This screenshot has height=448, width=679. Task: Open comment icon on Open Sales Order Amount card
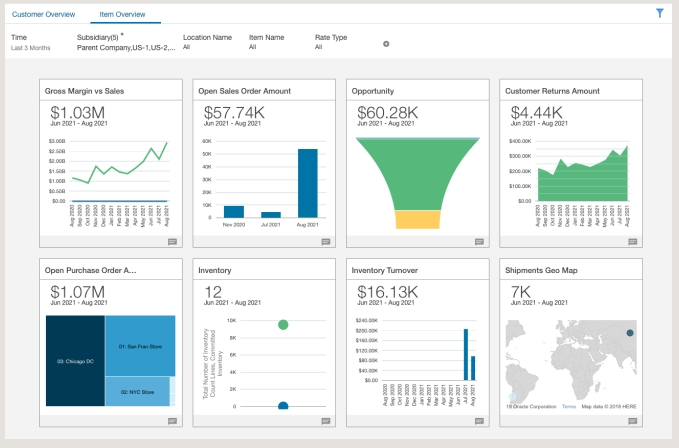coord(326,242)
